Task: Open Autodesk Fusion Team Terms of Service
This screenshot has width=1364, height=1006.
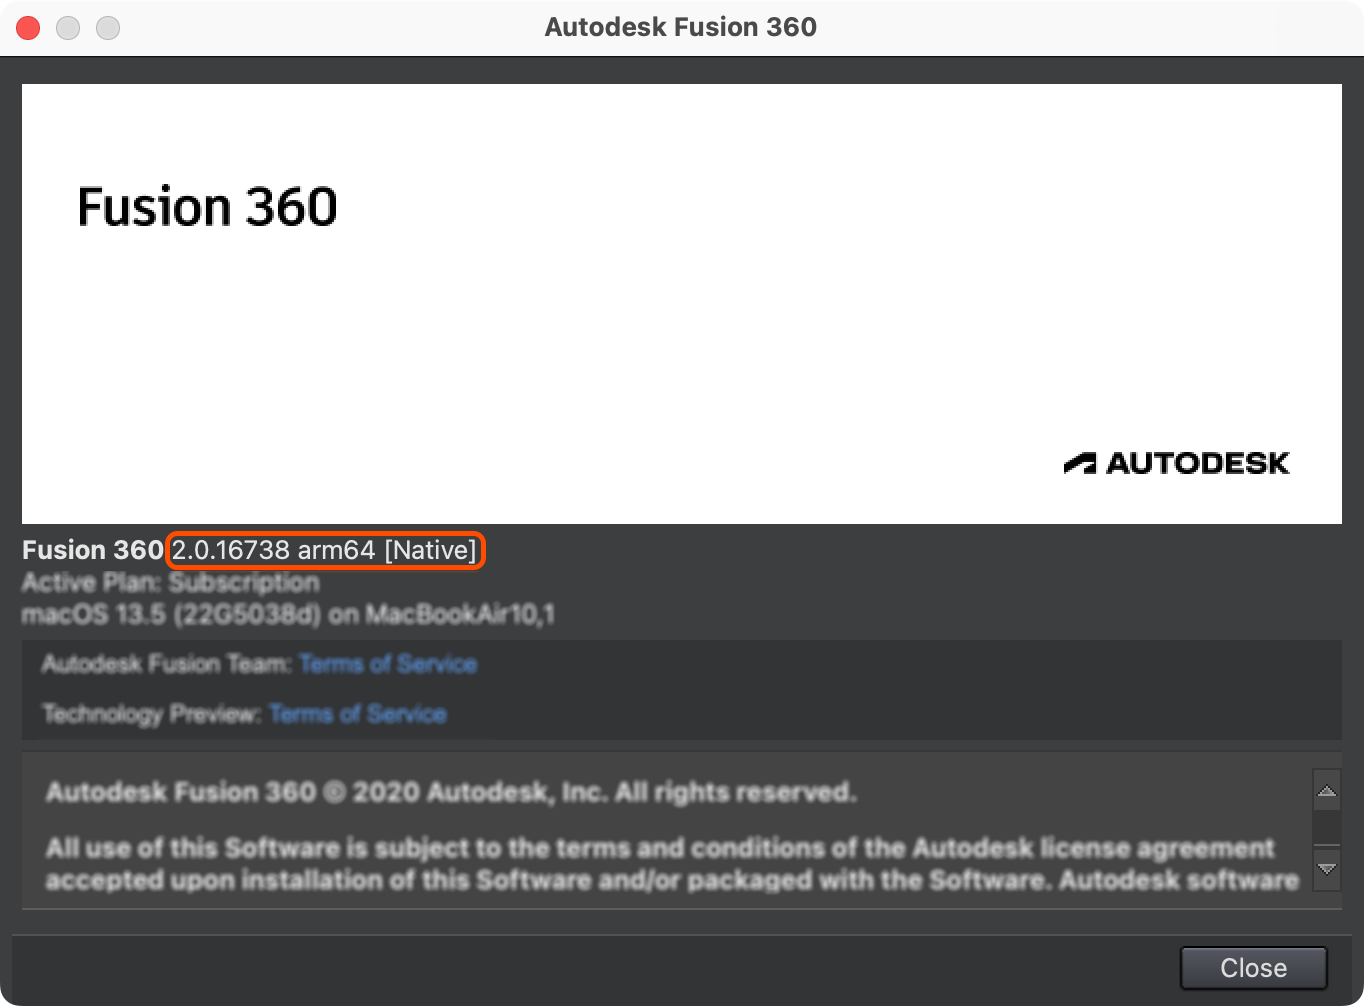Action: [x=388, y=664]
